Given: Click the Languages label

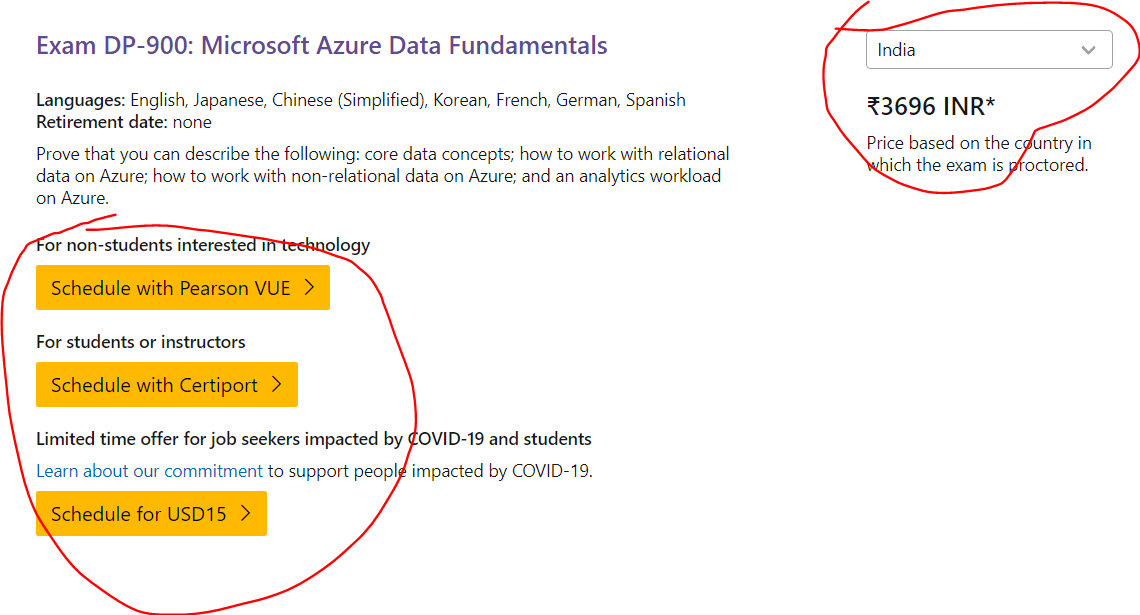Looking at the screenshot, I should (x=81, y=100).
